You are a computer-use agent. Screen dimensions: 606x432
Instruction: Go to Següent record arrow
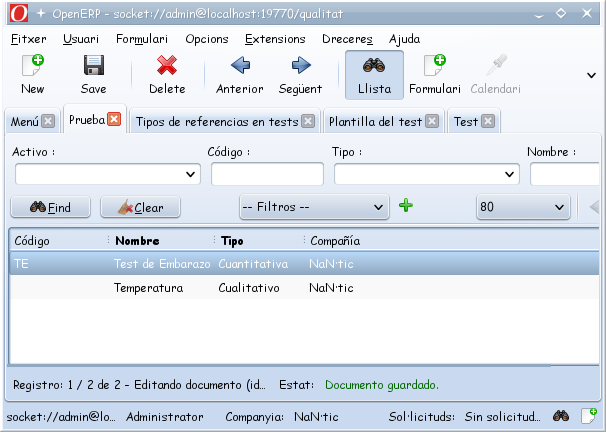pos(301,65)
